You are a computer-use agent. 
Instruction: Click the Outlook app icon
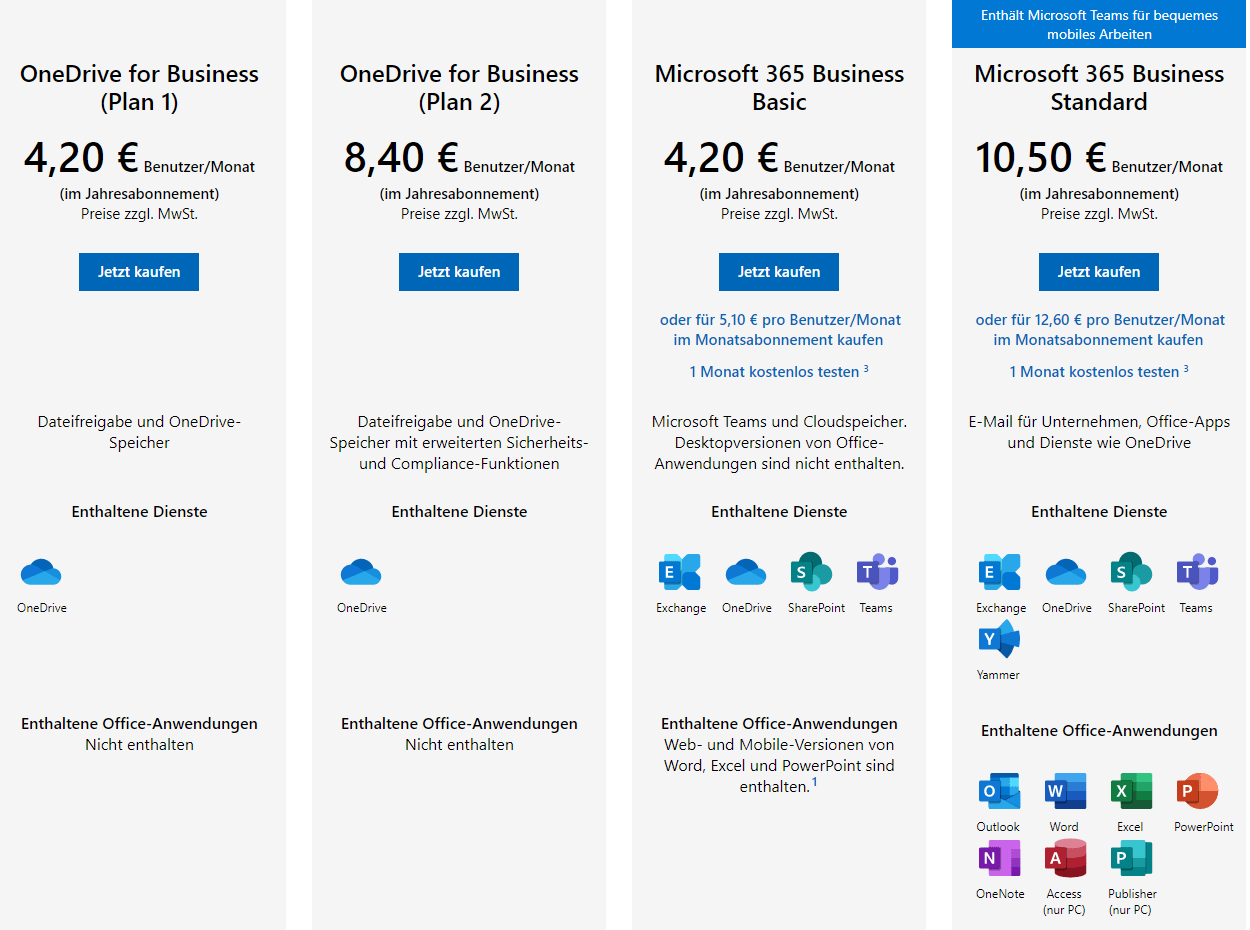(998, 790)
